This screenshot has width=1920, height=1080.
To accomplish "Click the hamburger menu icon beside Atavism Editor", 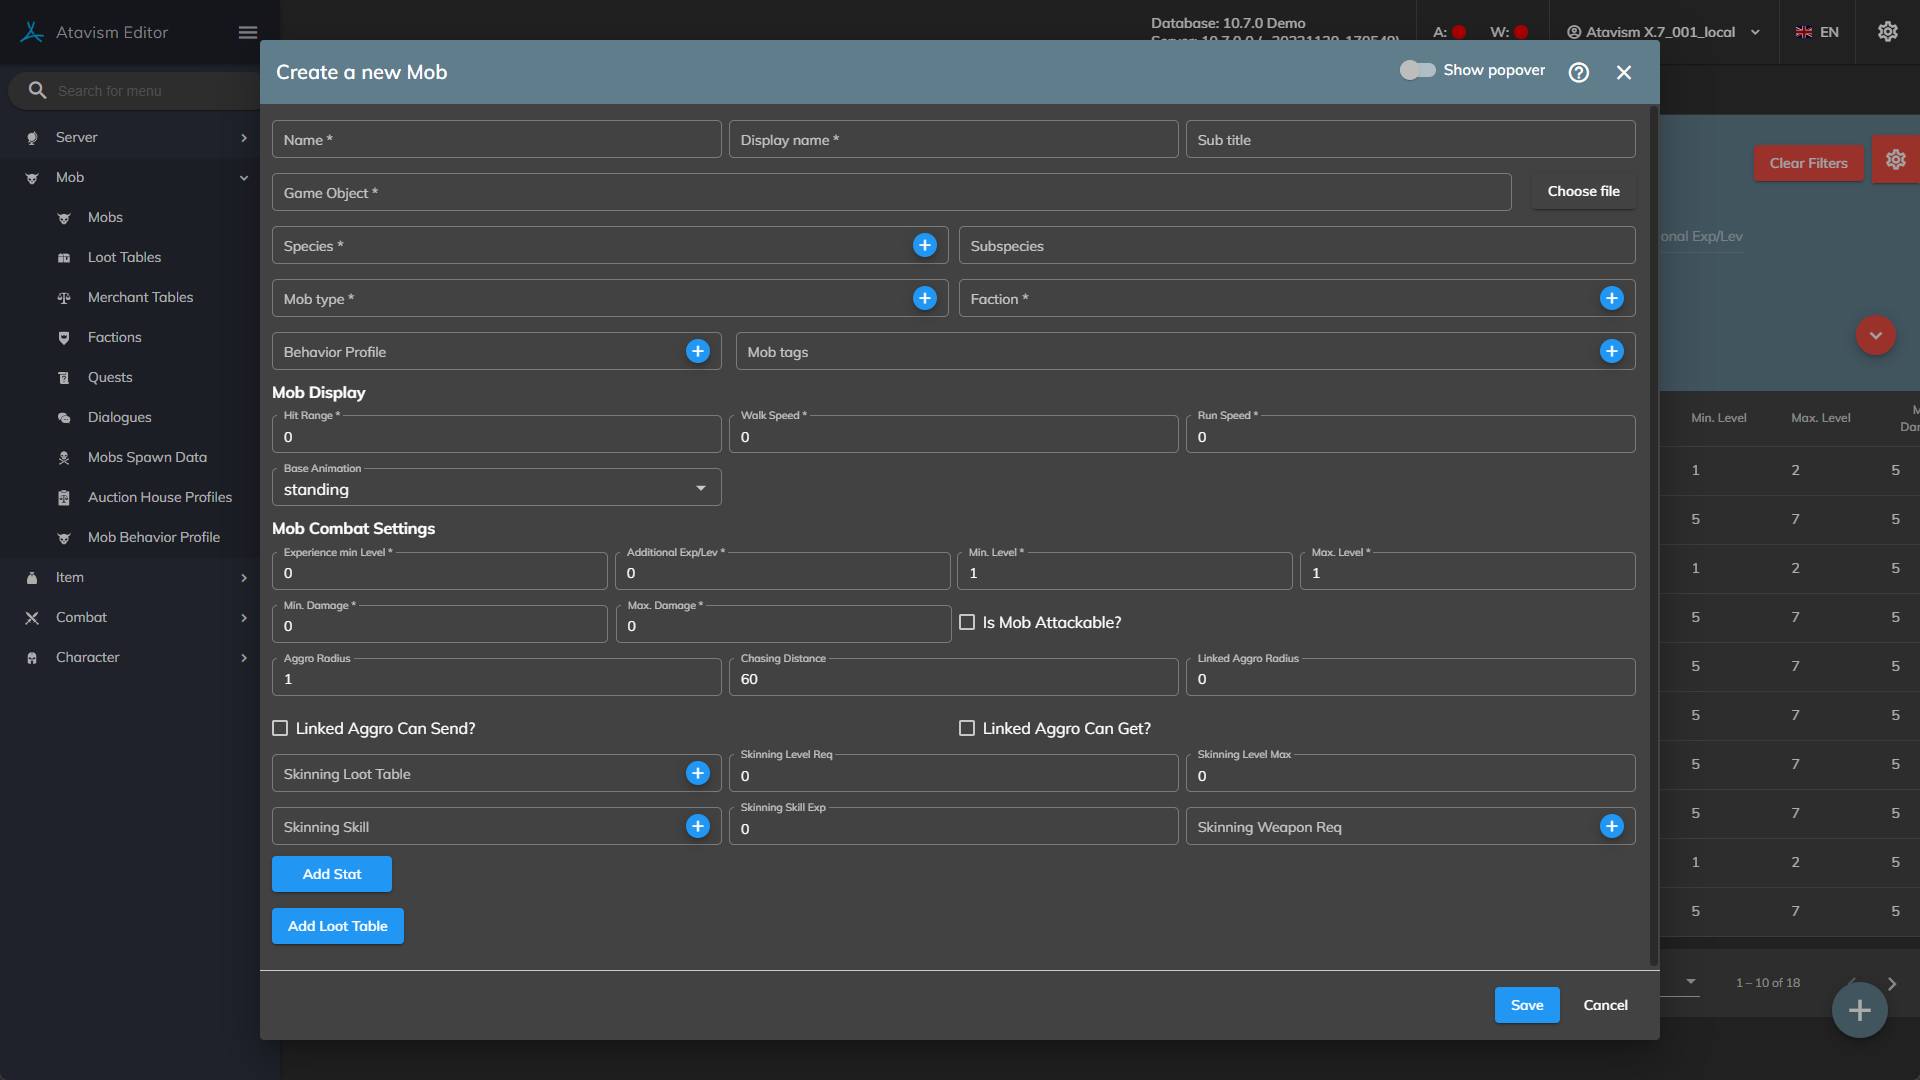I will [x=248, y=33].
